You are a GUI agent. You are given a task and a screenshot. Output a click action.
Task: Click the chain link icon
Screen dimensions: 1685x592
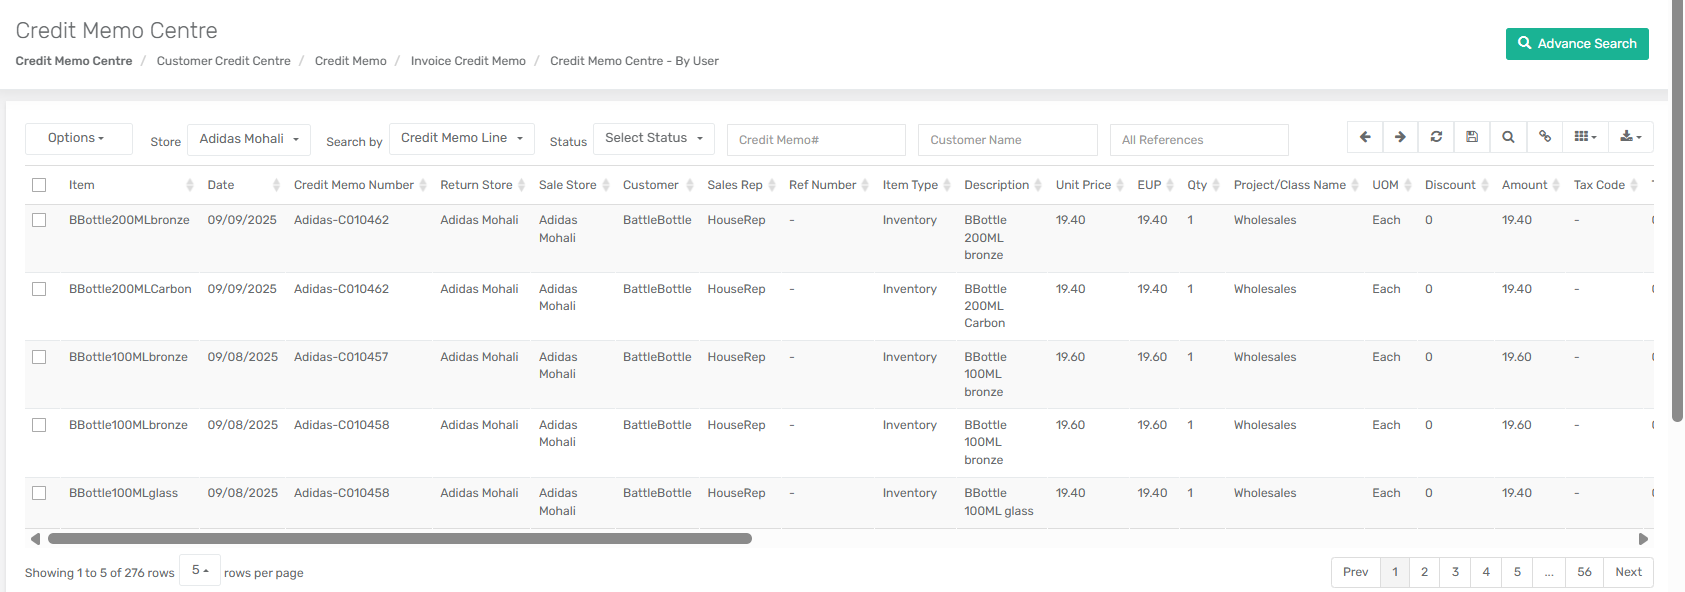pyautogui.click(x=1545, y=137)
